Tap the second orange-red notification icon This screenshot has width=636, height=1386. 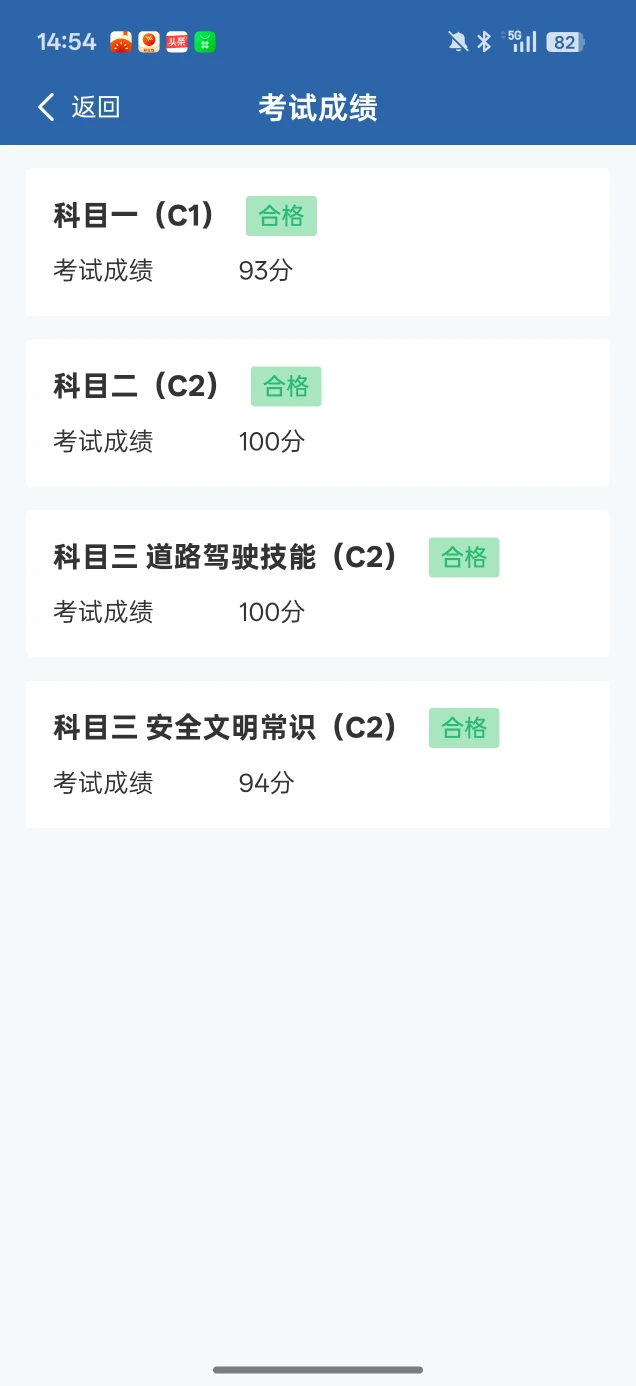tap(149, 42)
